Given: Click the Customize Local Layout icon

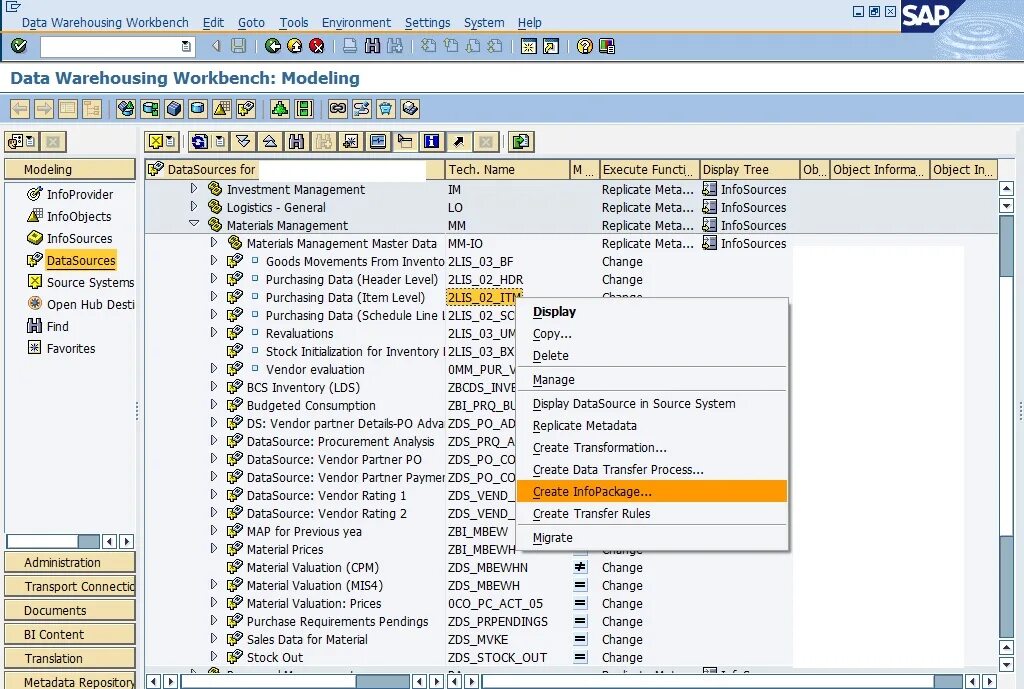Looking at the screenshot, I should tap(607, 46).
